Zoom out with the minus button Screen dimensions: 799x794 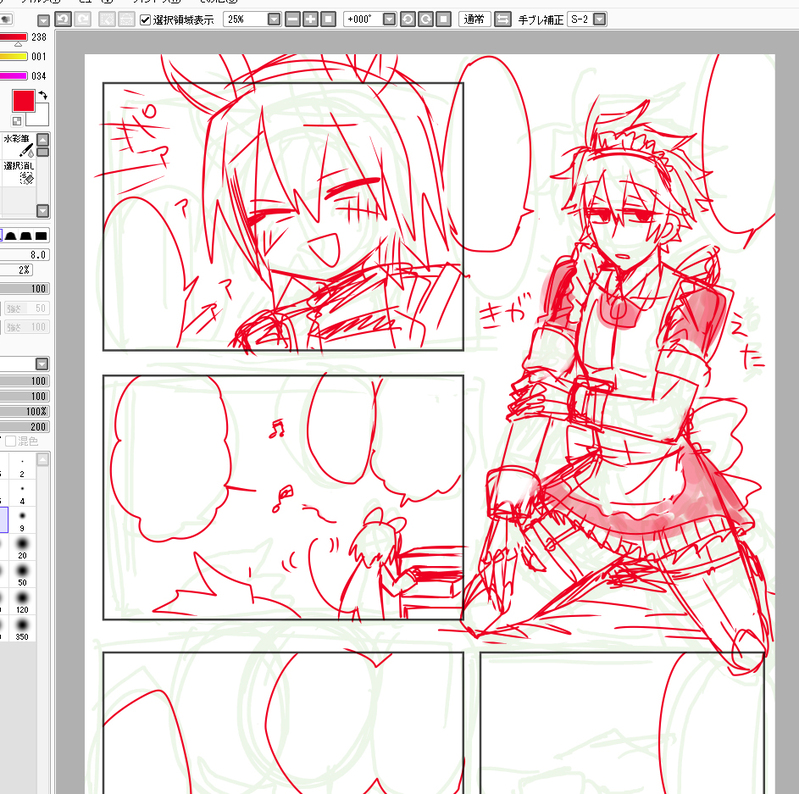tap(292, 19)
